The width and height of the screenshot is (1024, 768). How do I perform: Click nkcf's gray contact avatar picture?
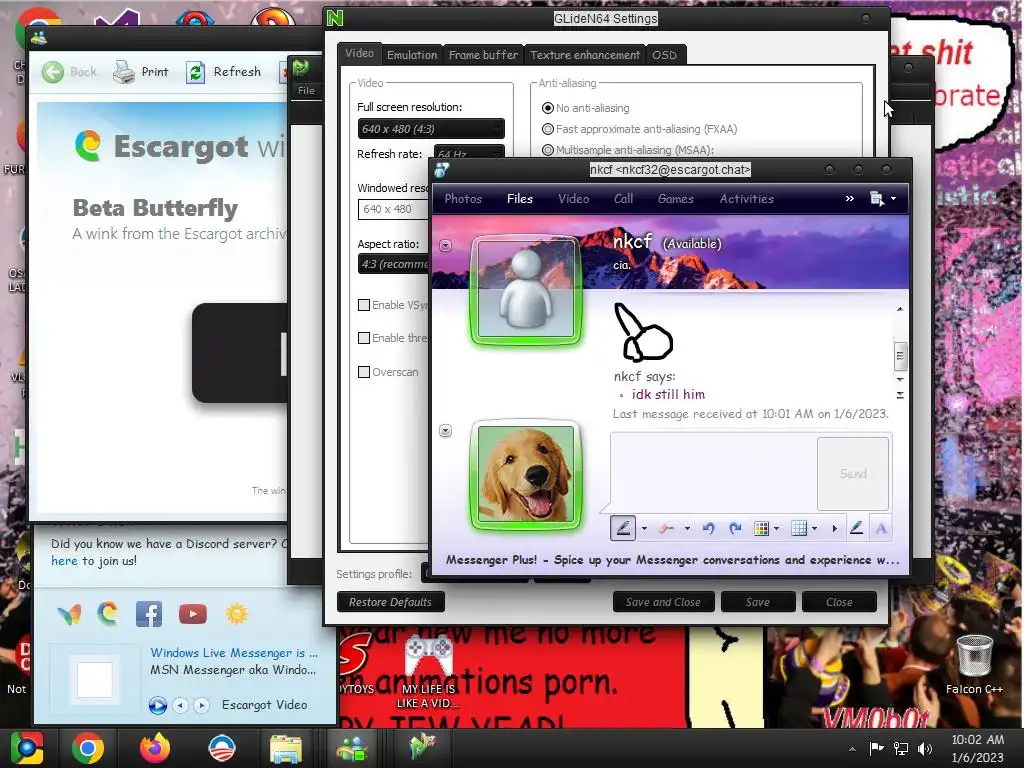(x=526, y=289)
